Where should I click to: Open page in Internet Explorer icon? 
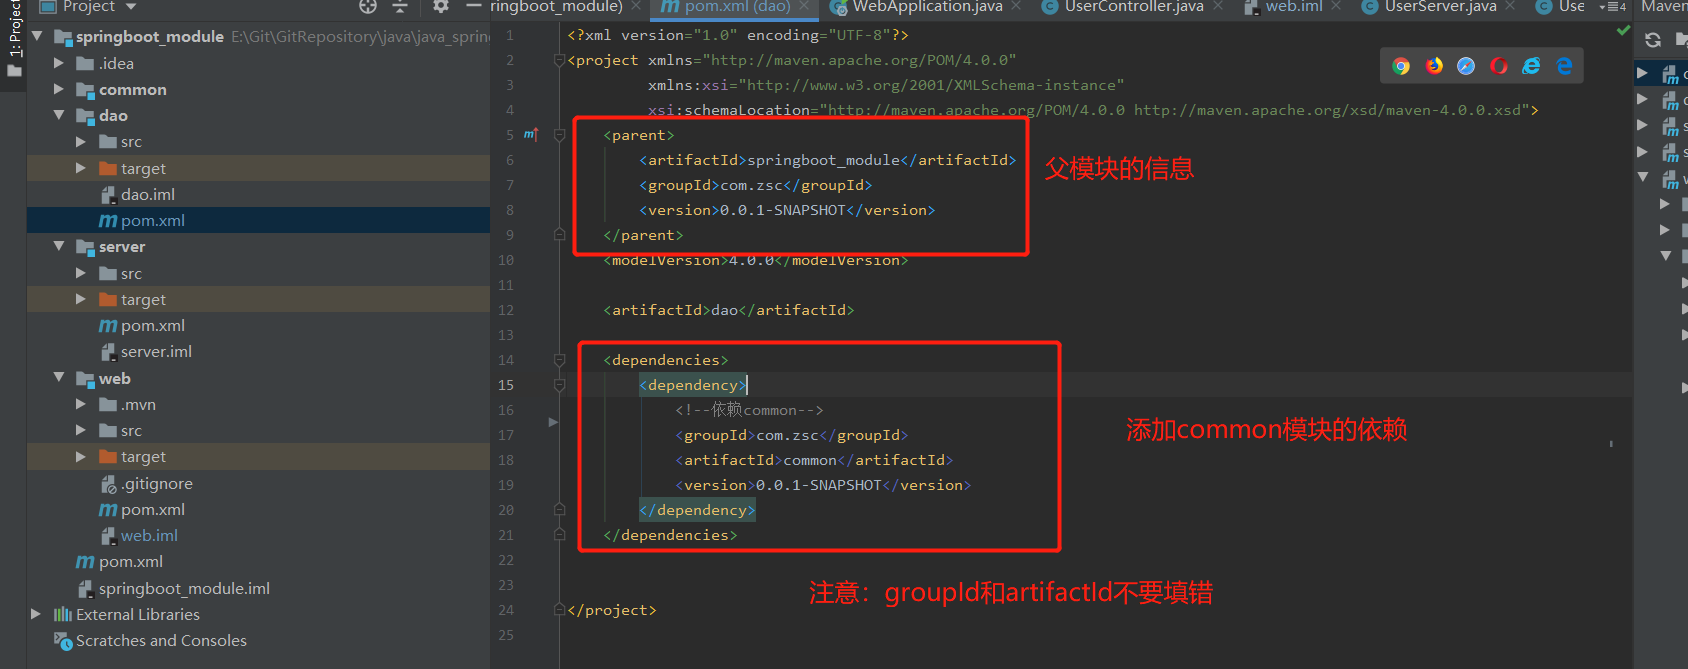coord(1531,66)
